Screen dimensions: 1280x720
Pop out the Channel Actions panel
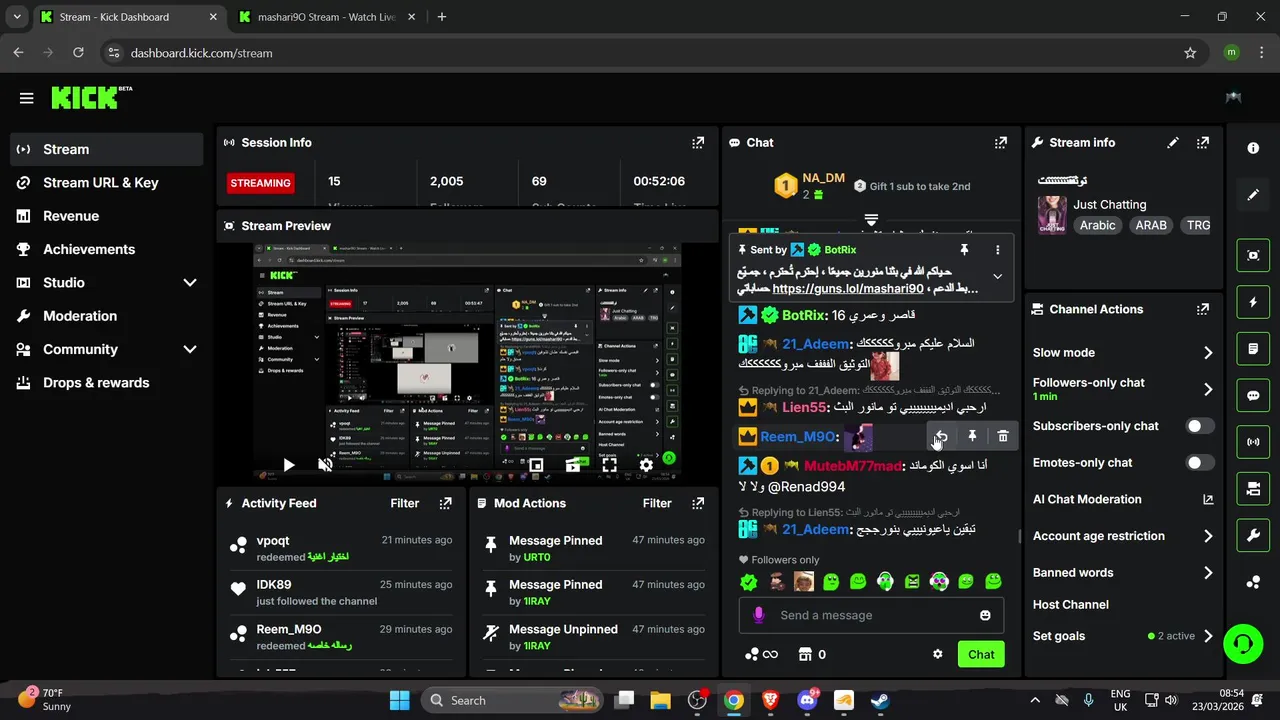[1203, 310]
